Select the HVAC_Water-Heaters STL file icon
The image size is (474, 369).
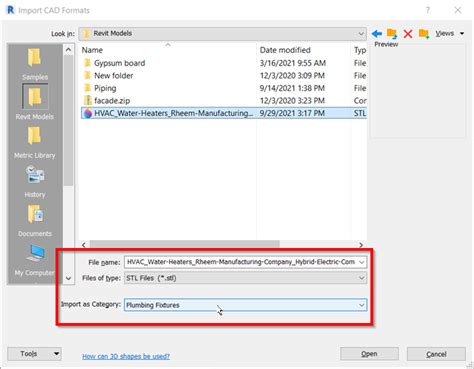88,113
